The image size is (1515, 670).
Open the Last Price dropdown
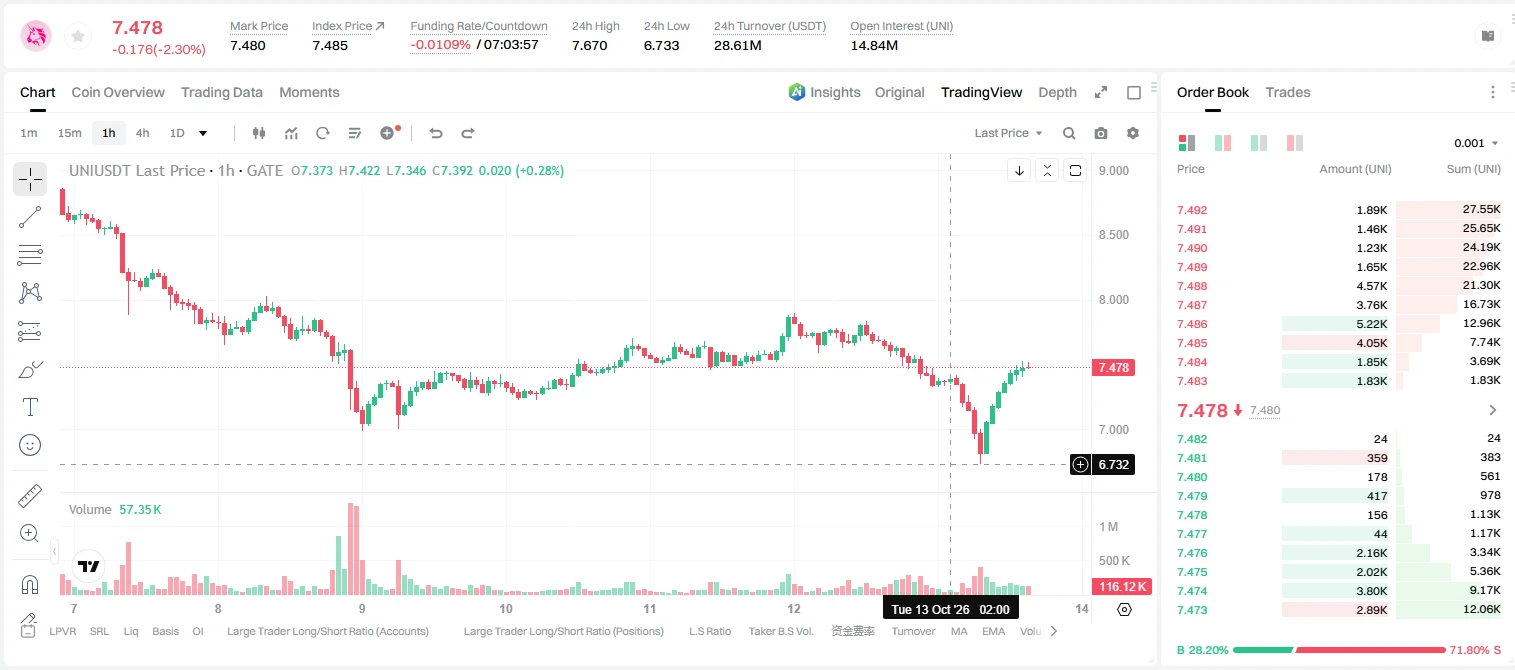coord(1008,133)
